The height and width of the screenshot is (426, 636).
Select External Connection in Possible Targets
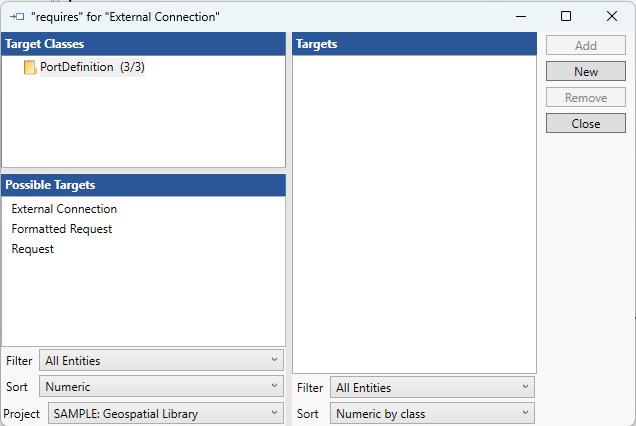coord(64,209)
